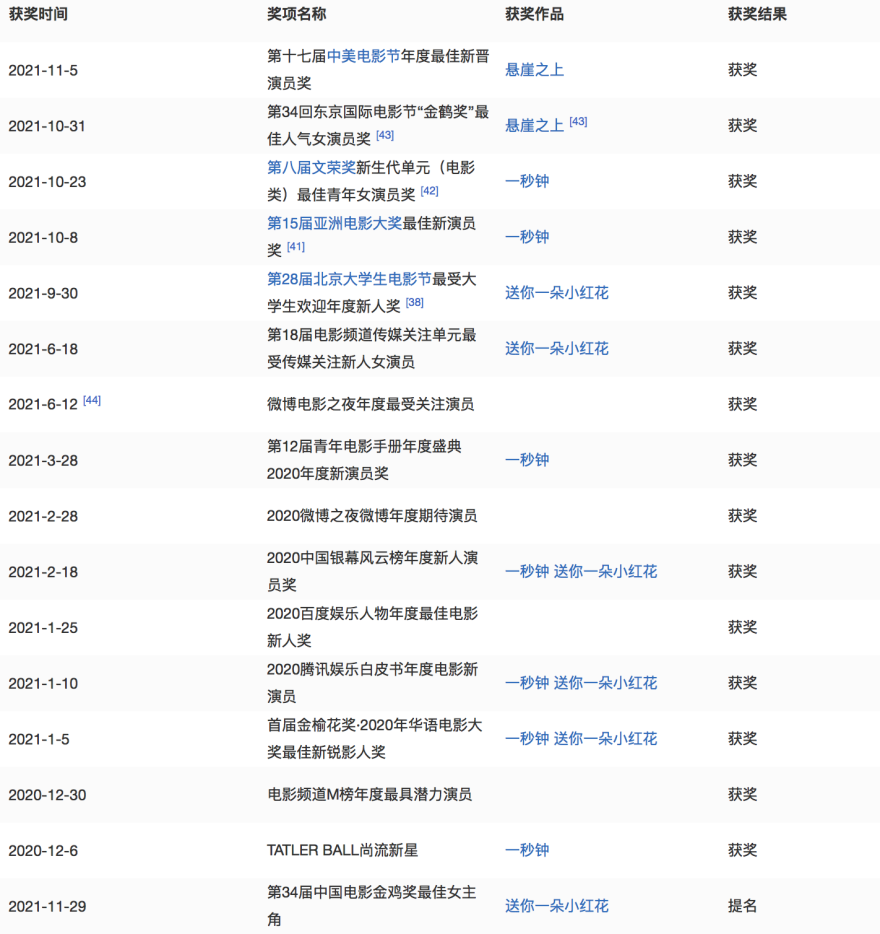Open 送你一朵小红花 link in 2021-1-10 row
880x934 pixels.
pos(605,683)
